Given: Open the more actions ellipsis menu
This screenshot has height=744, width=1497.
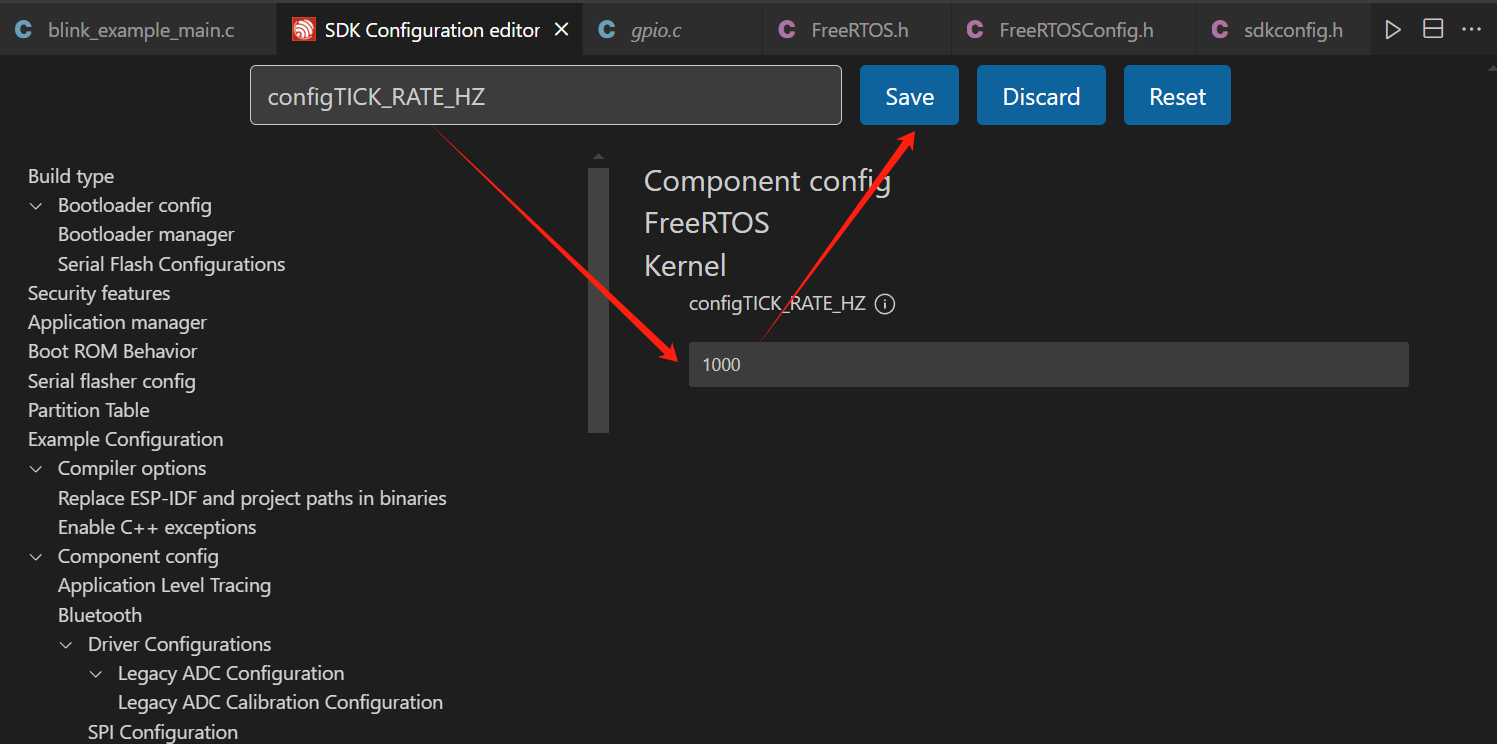Looking at the screenshot, I should 1471,30.
